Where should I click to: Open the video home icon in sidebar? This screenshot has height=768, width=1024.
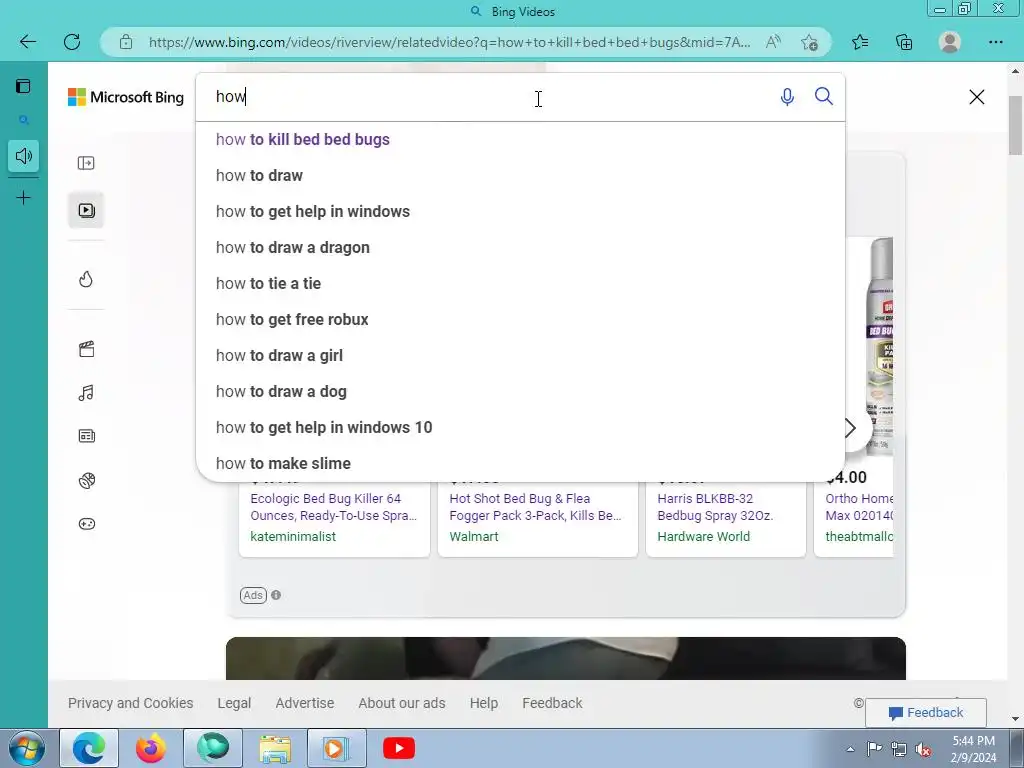[86, 210]
